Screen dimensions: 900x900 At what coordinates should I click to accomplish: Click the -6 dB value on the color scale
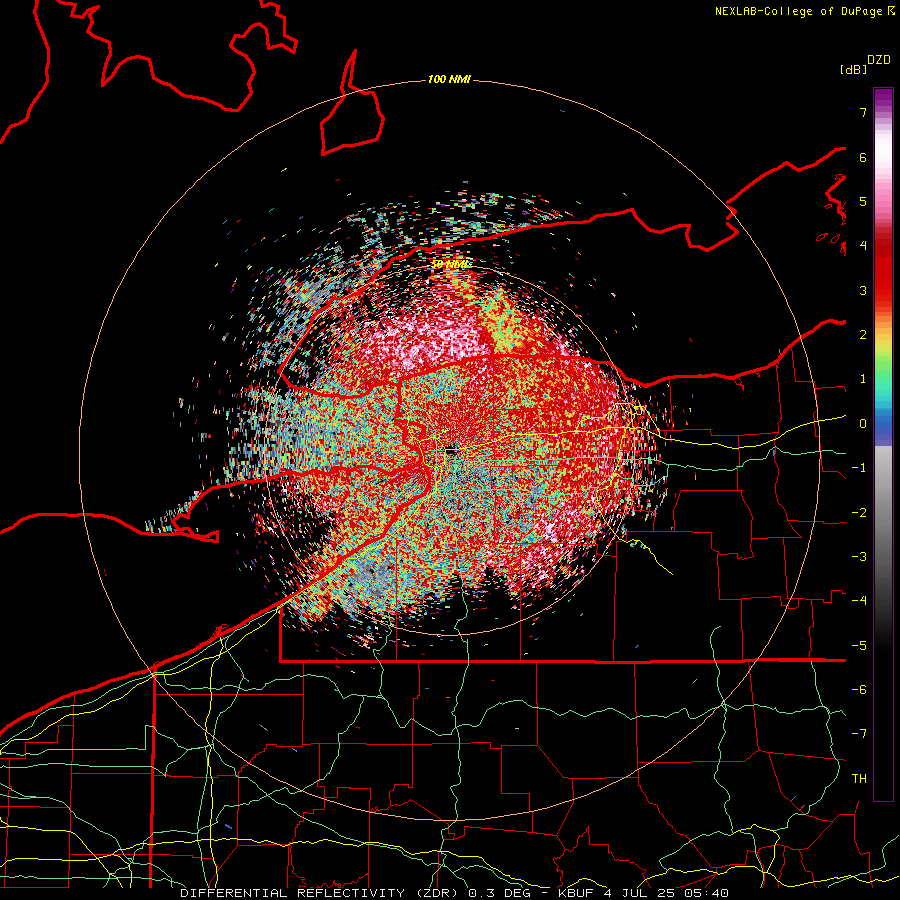click(859, 690)
